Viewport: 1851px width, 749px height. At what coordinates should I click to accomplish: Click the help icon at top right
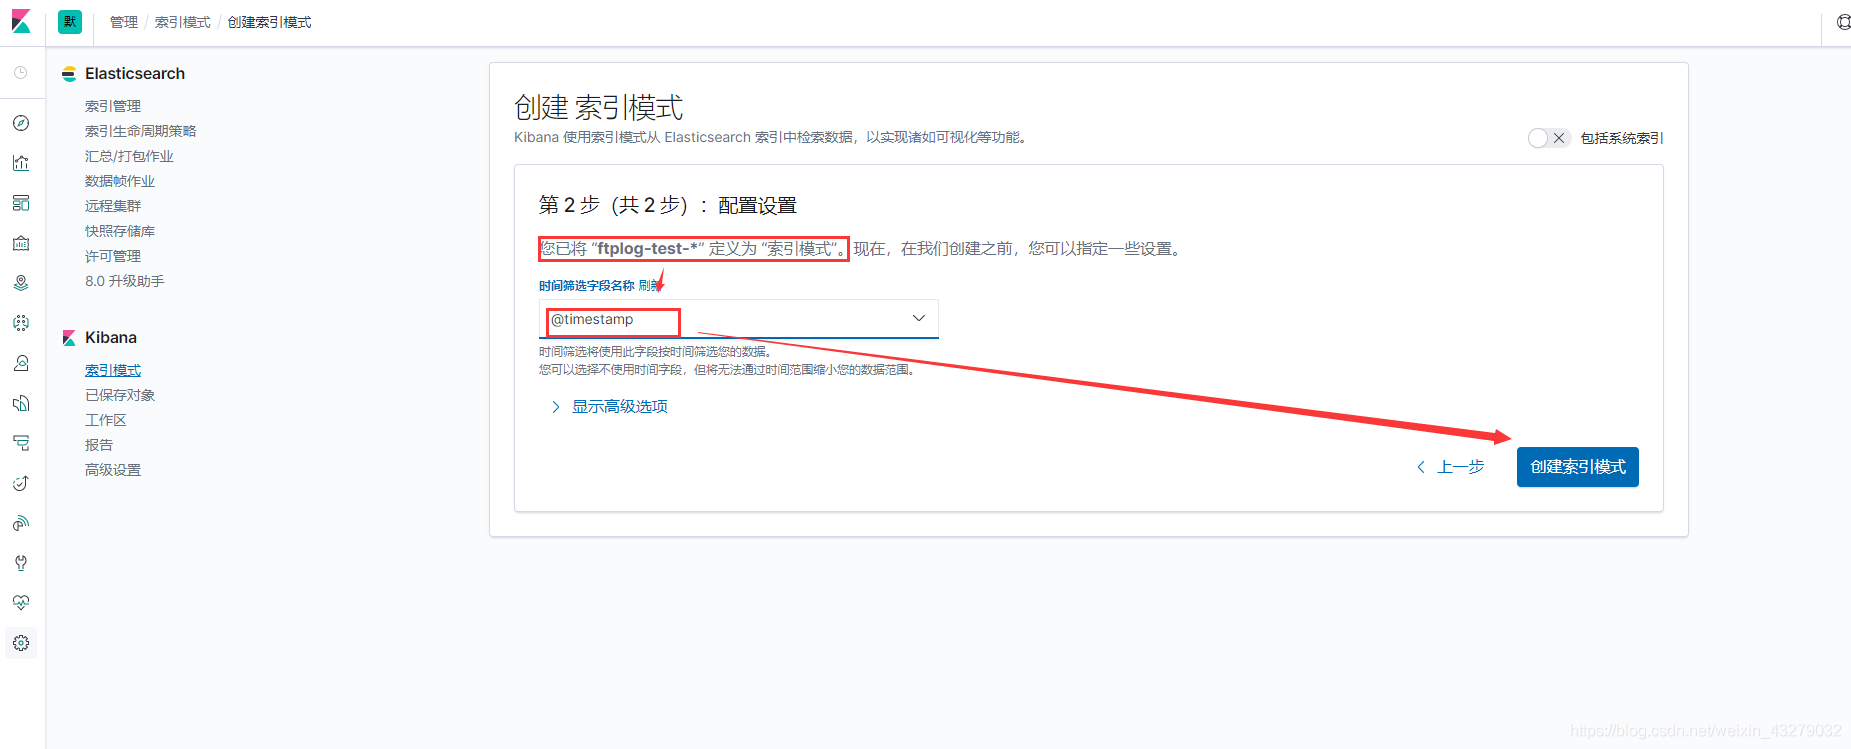(1843, 22)
